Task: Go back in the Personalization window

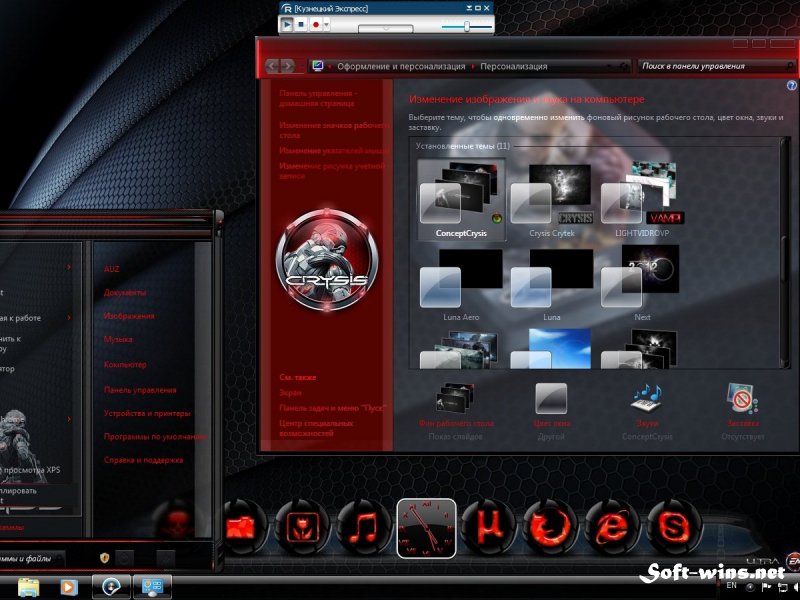Action: click(x=272, y=66)
